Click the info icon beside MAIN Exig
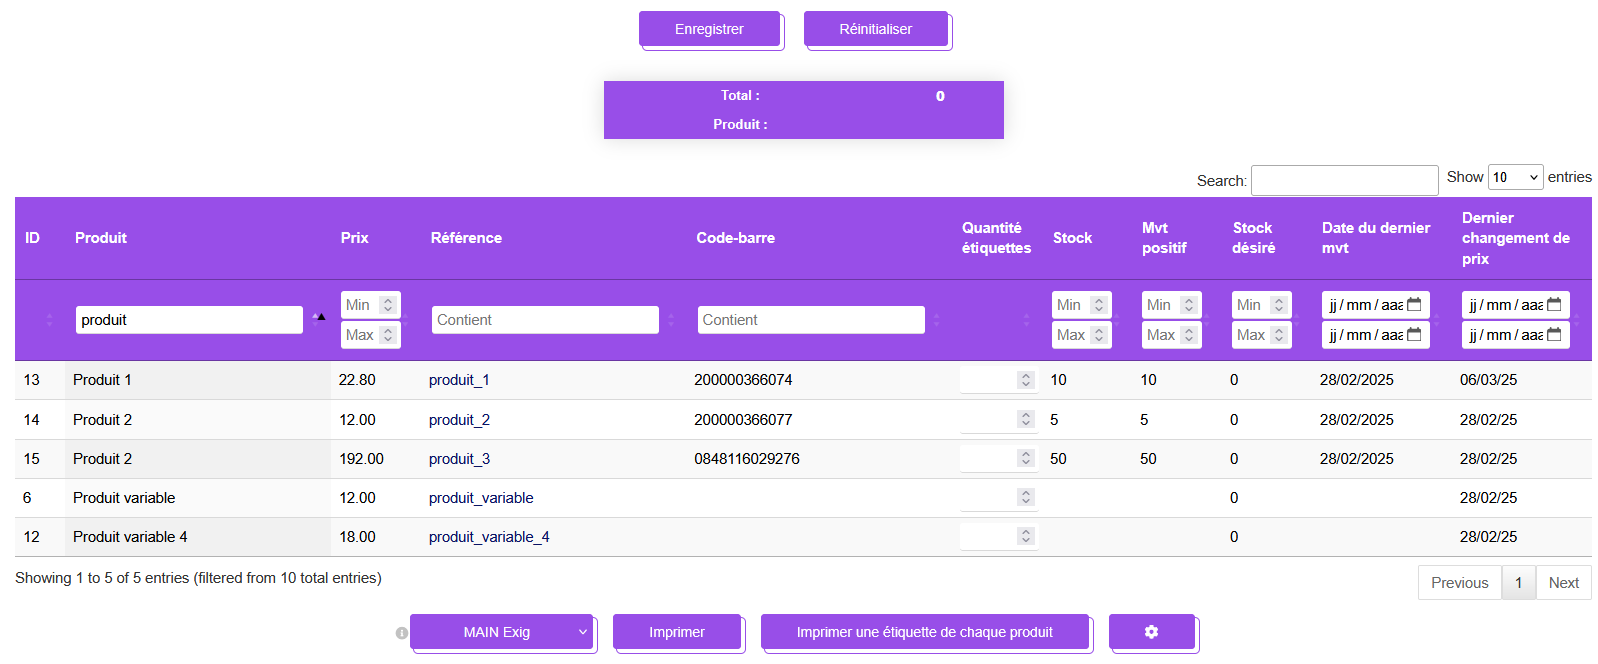Viewport: 1598px width, 664px height. tap(401, 633)
